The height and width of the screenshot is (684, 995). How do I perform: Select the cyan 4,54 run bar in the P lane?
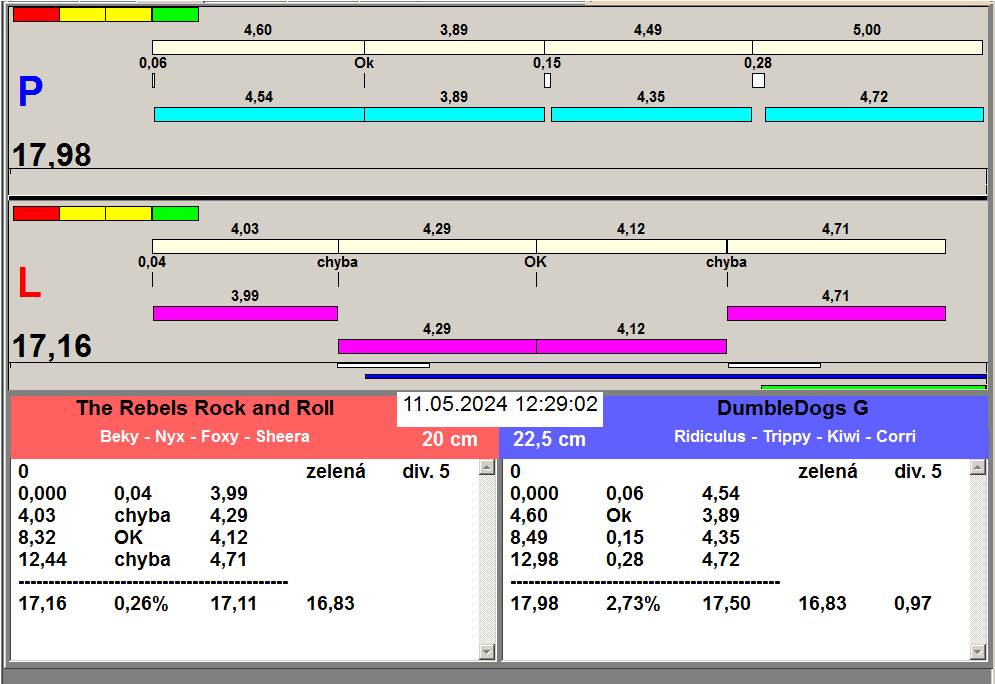259,114
